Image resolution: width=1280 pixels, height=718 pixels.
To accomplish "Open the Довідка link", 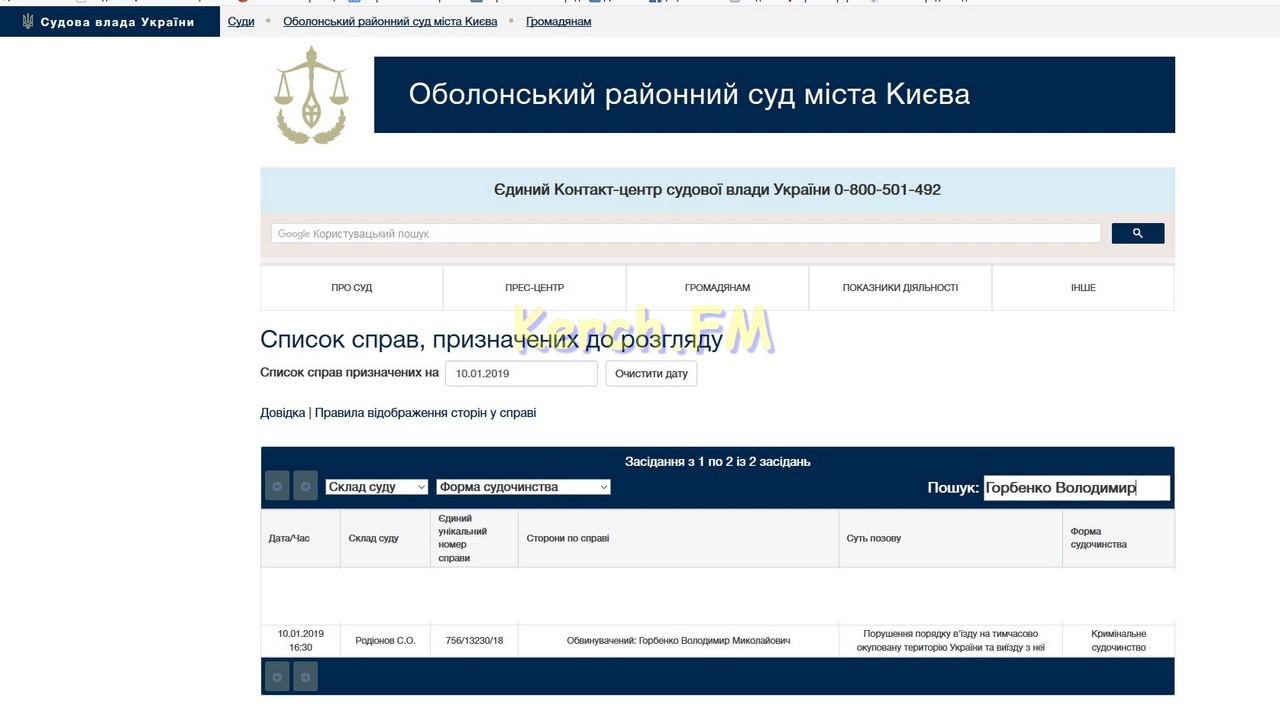I will (282, 413).
